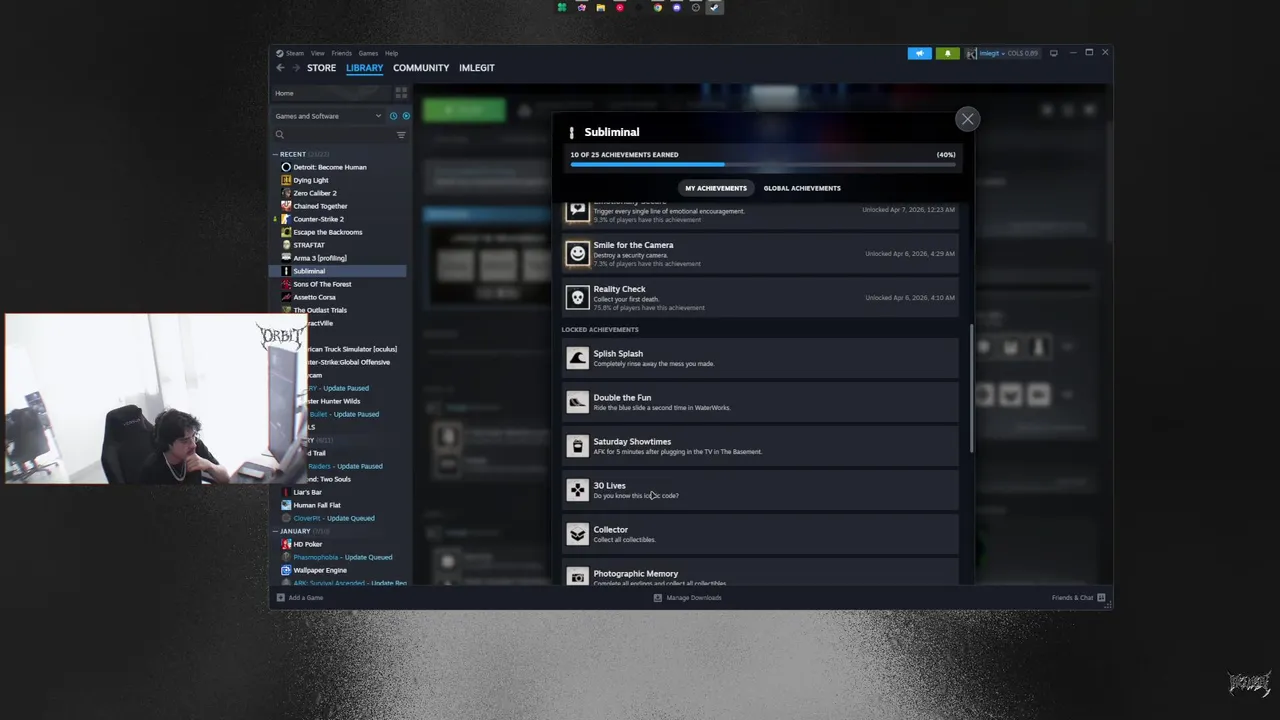Click the Splish Splash achievement wave icon
Viewport: 1280px width, 720px height.
577,358
